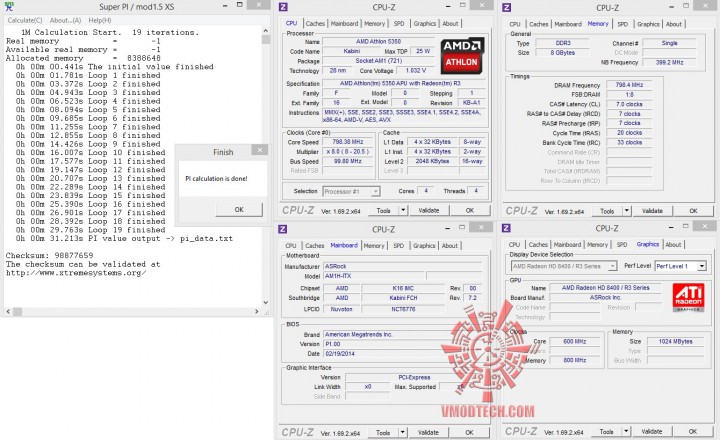
Task: Open the About menu in Super PI
Action: [65, 20]
